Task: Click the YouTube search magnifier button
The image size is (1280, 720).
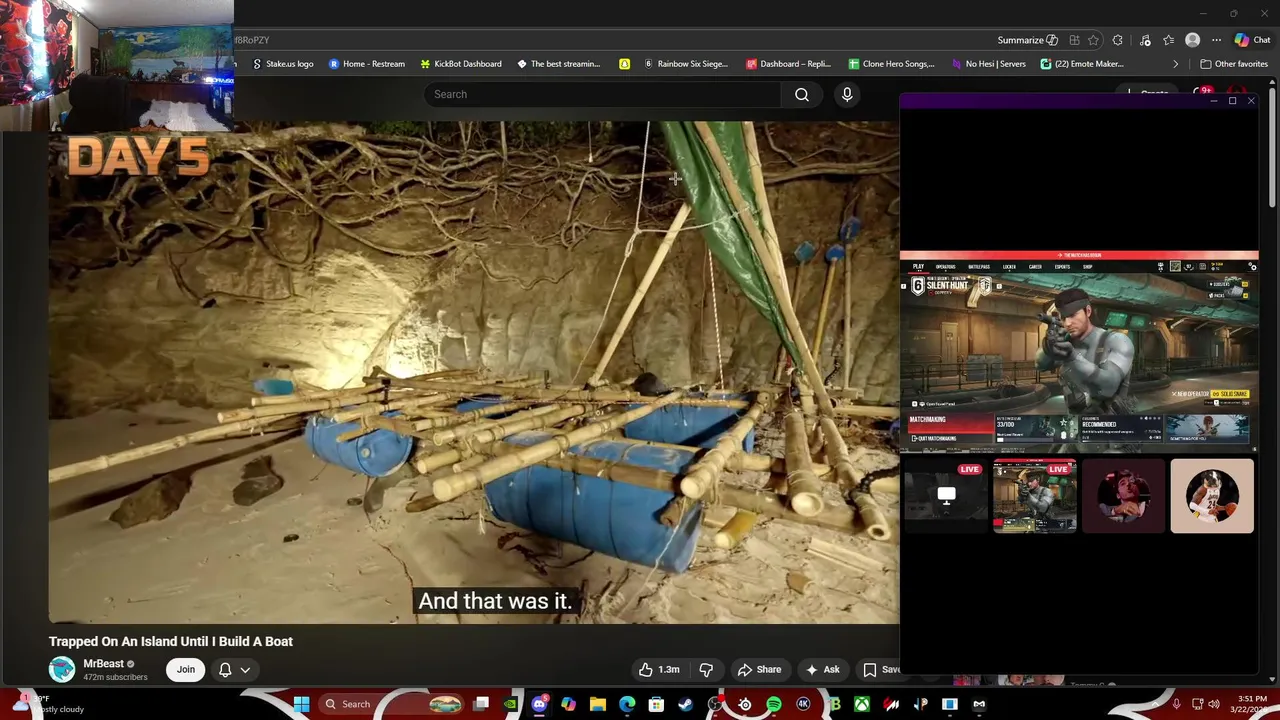Action: click(802, 94)
